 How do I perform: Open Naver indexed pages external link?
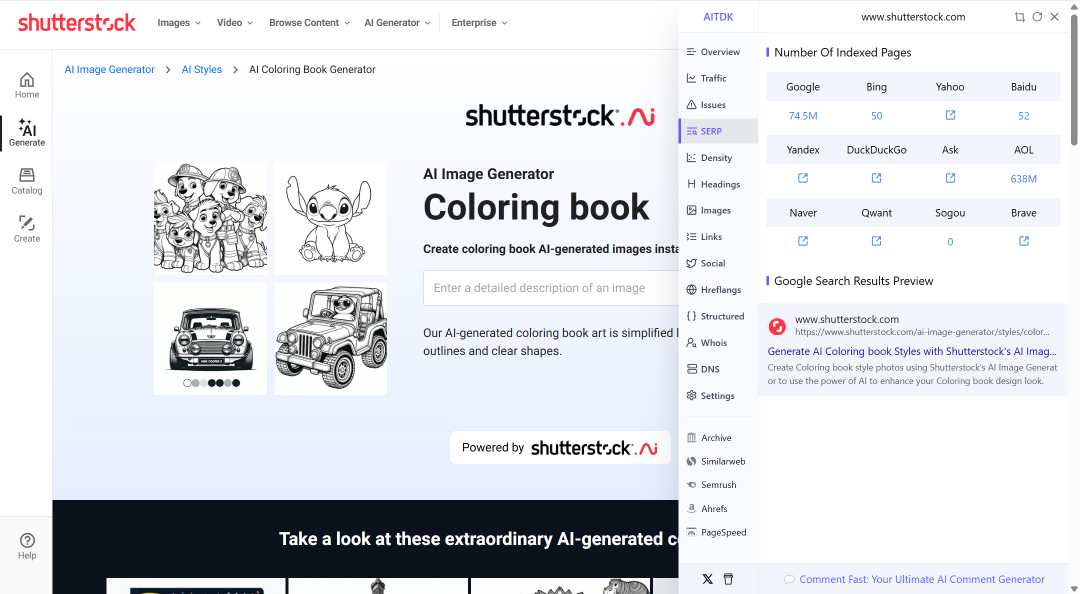click(x=803, y=240)
